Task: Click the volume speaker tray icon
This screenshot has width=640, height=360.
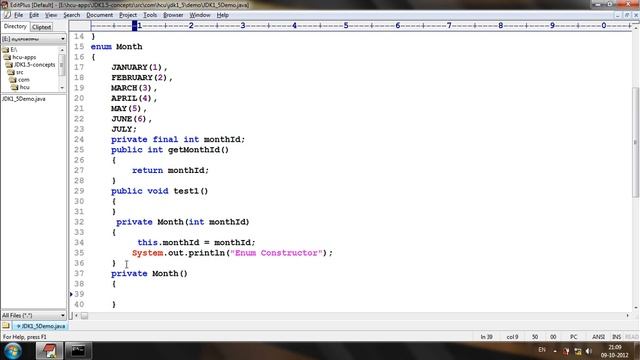Action: tap(589, 351)
